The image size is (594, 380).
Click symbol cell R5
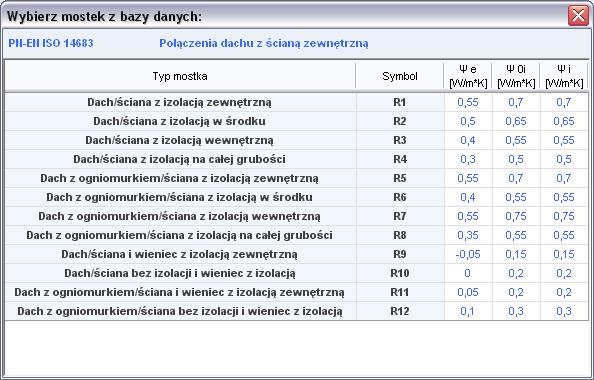(x=400, y=178)
